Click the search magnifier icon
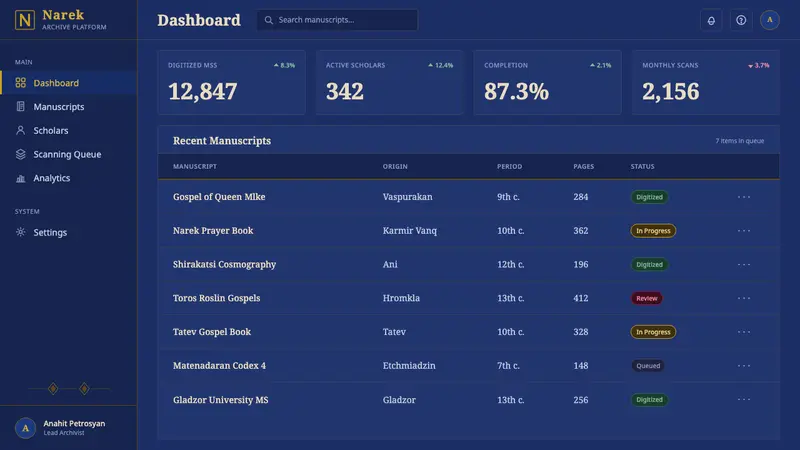The height and width of the screenshot is (450, 800). point(268,20)
